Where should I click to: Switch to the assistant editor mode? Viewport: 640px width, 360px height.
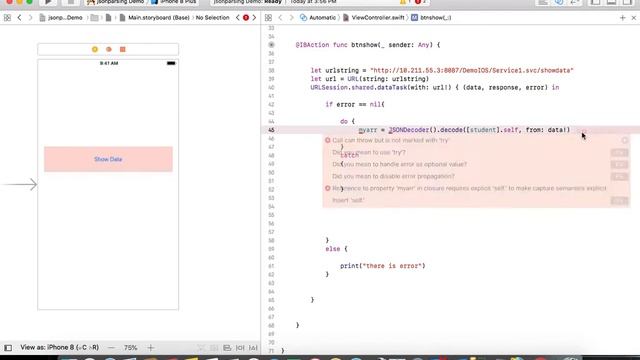pyautogui.click(x=558, y=2)
